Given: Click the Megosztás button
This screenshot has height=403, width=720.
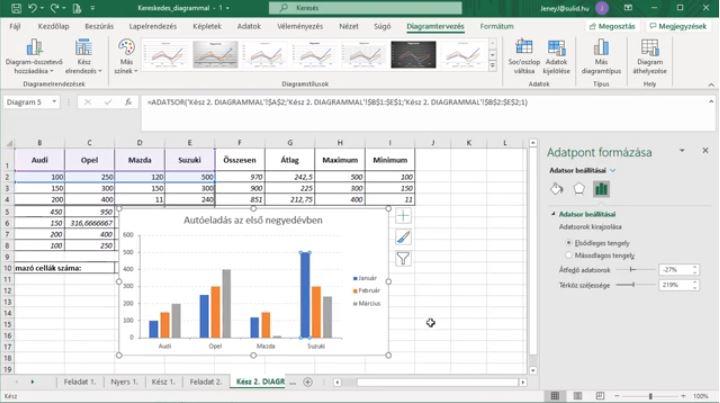Looking at the screenshot, I should [x=613, y=26].
